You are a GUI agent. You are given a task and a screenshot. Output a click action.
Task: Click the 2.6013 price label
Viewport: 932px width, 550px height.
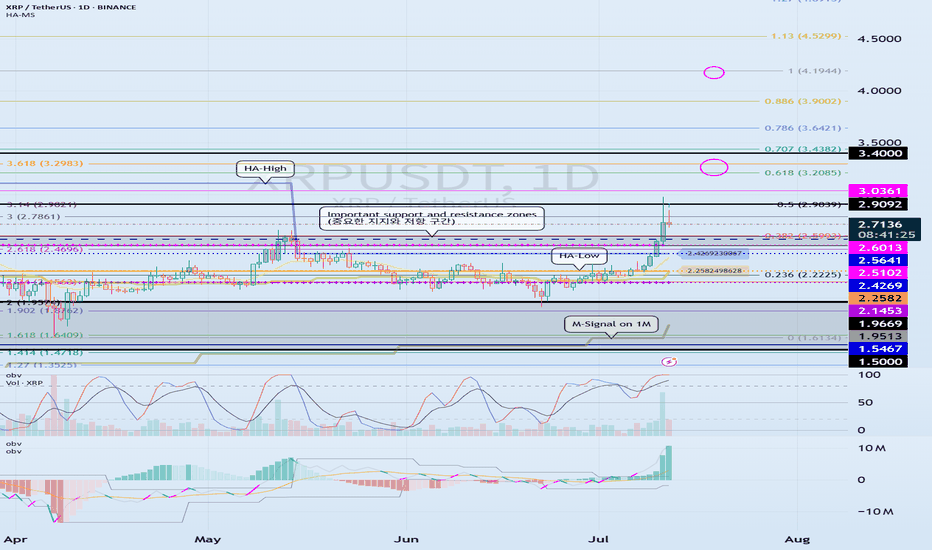coord(879,247)
